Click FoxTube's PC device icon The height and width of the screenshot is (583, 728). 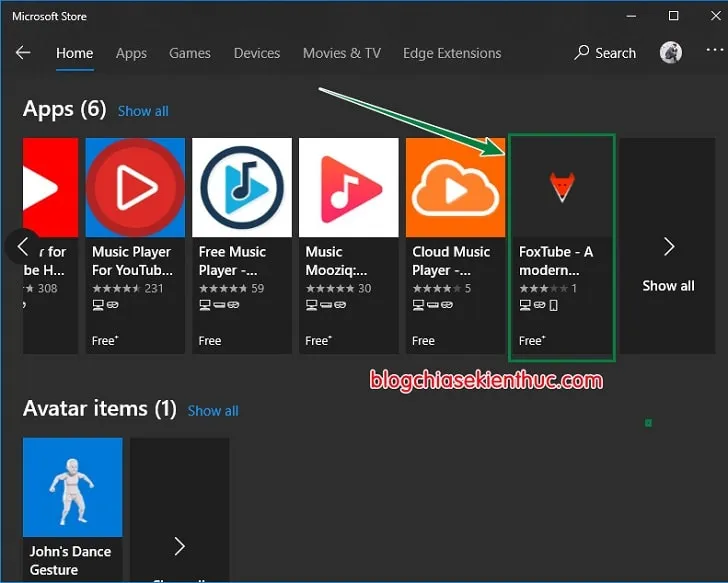point(525,305)
